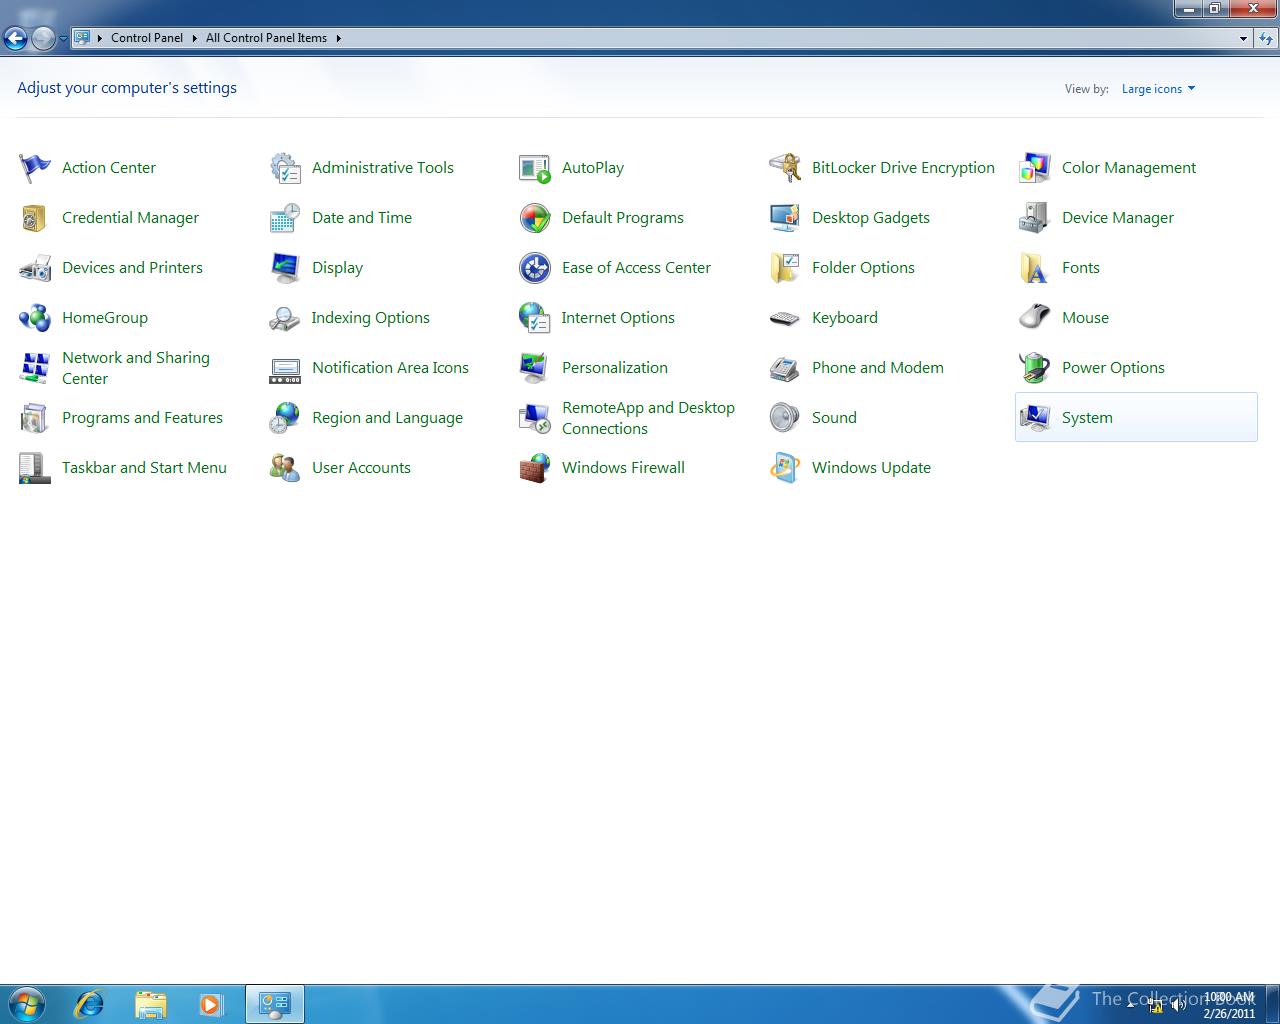This screenshot has height=1024, width=1280.
Task: Open the Device Manager icon
Action: pyautogui.click(x=1035, y=218)
